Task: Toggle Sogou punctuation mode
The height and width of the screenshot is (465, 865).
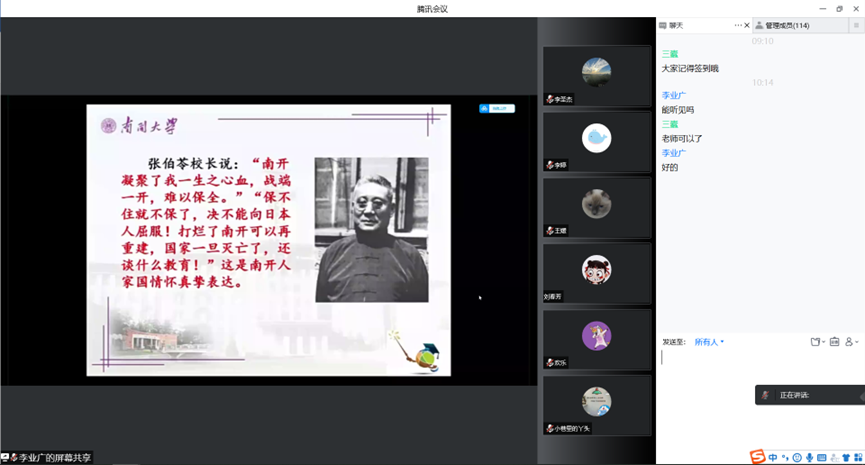Action: point(785,457)
